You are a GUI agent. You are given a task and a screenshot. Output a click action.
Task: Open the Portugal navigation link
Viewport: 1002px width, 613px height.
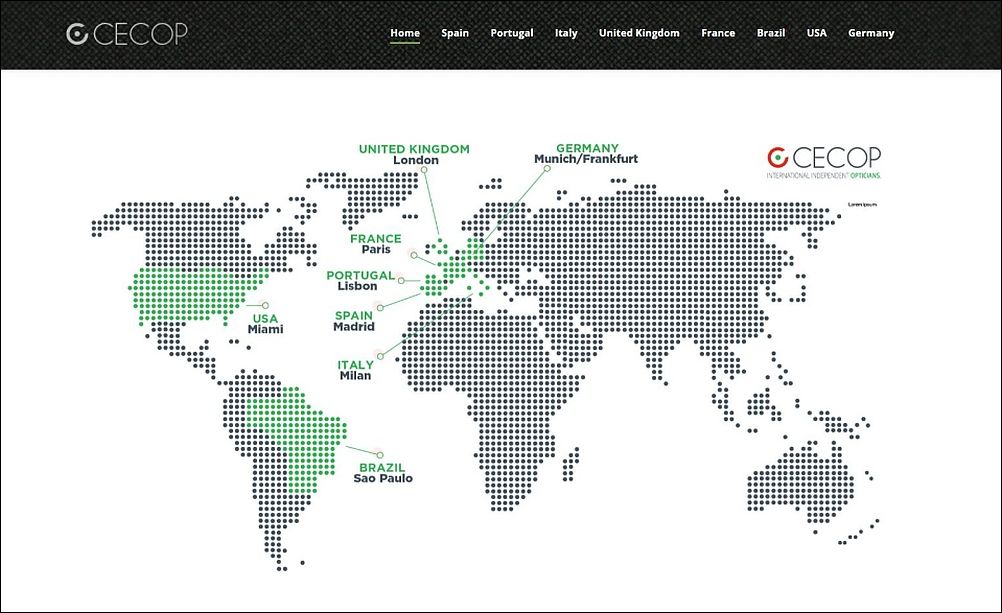point(512,33)
